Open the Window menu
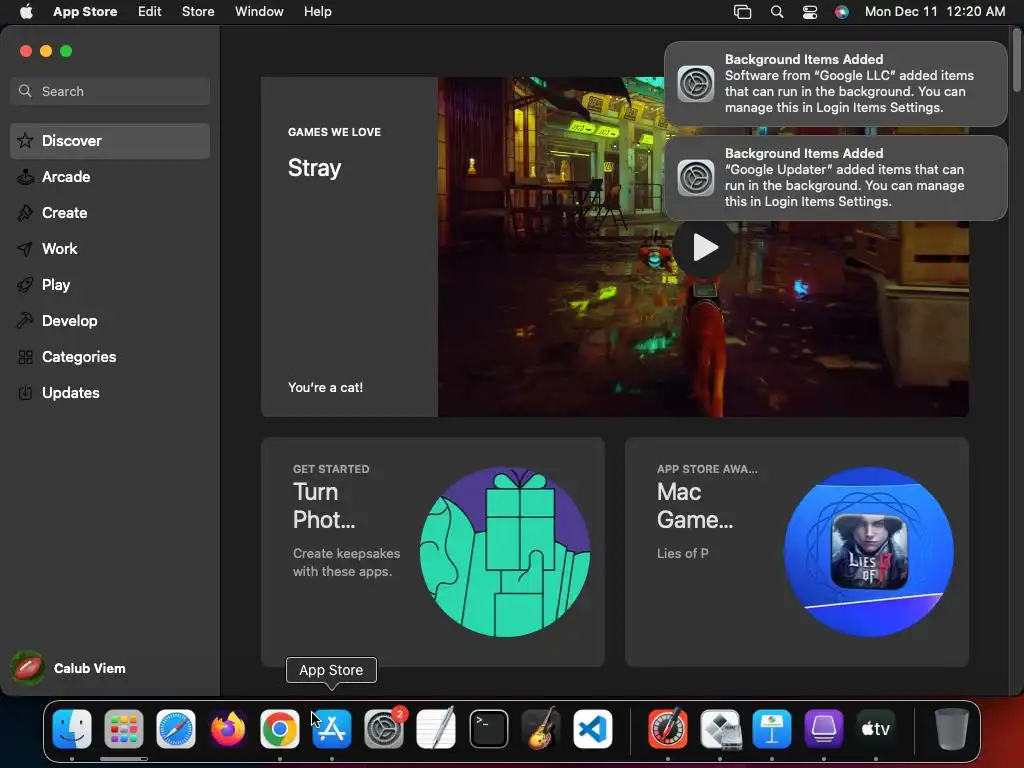Screen dimensions: 1024x768 coord(259,12)
